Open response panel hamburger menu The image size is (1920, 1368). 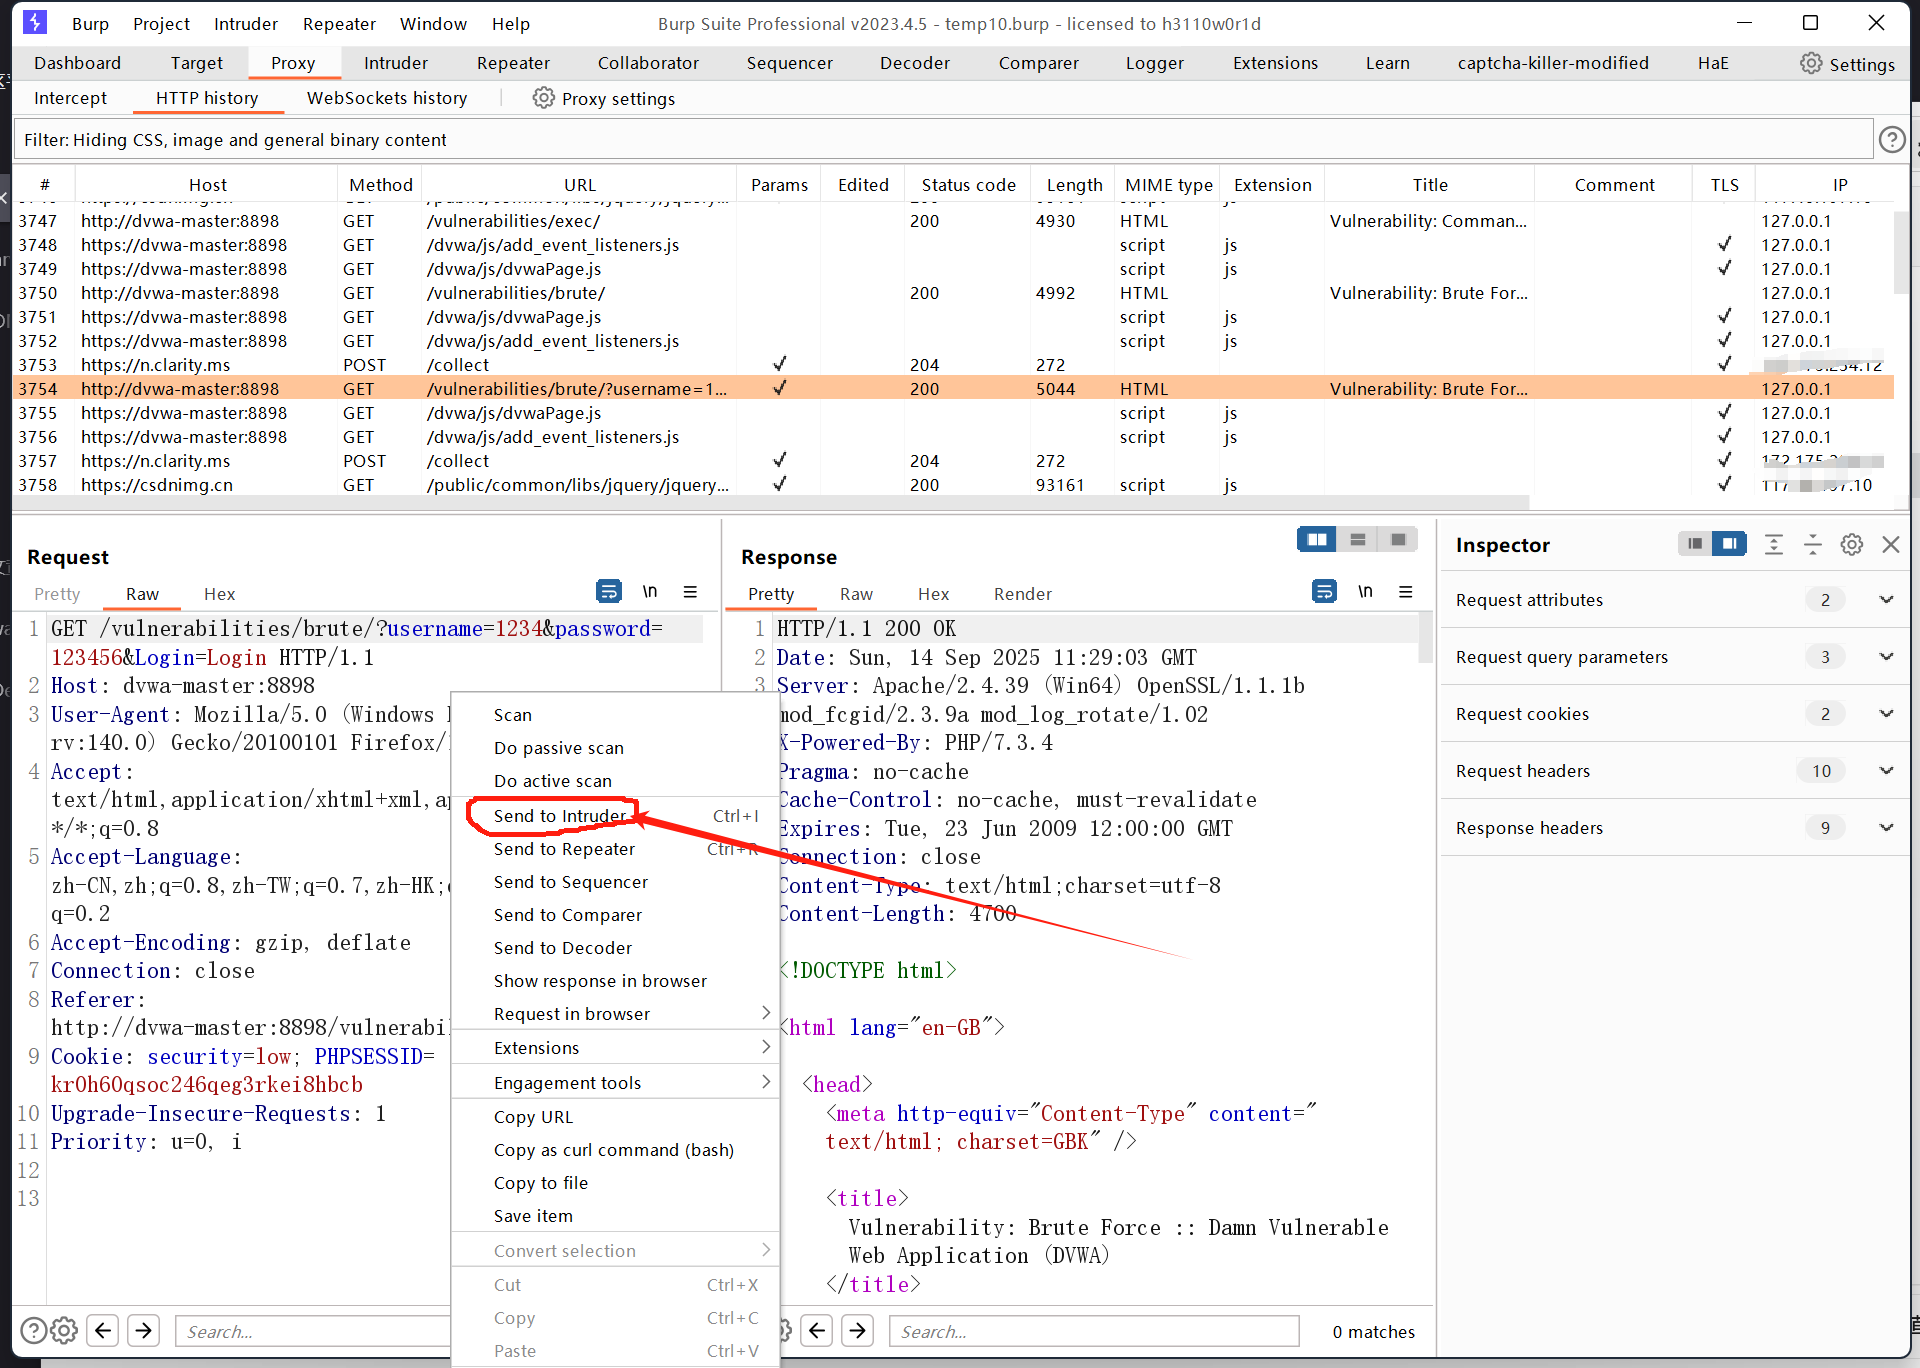tap(1405, 592)
